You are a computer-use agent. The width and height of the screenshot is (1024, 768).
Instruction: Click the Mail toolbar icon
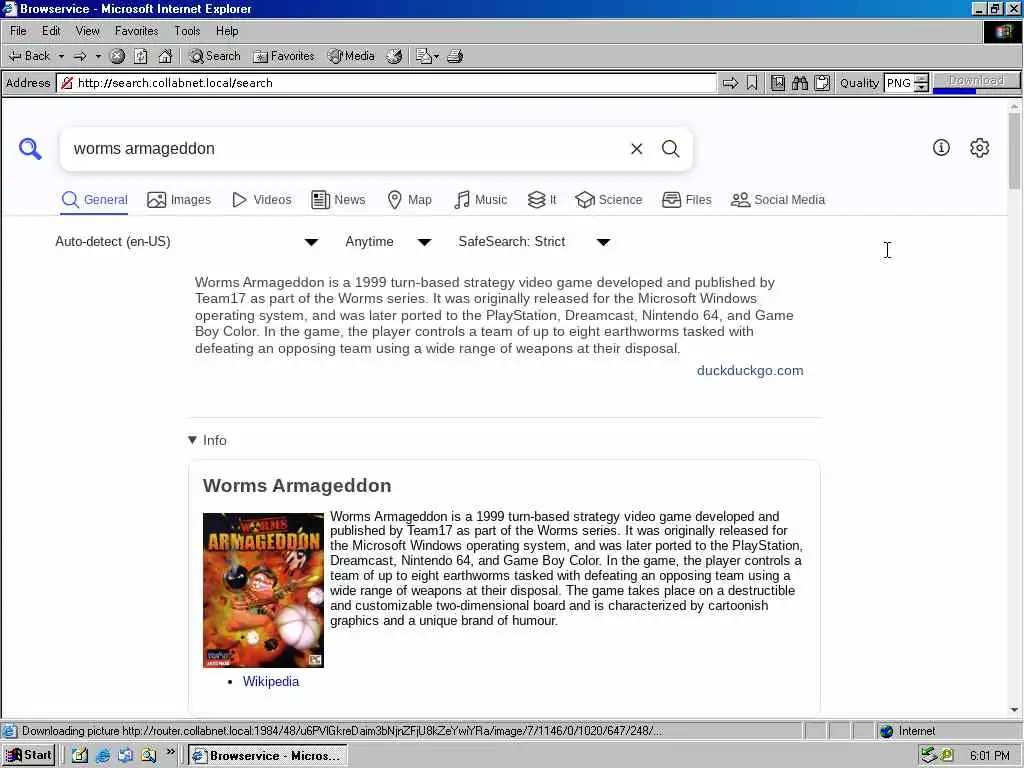(x=427, y=56)
